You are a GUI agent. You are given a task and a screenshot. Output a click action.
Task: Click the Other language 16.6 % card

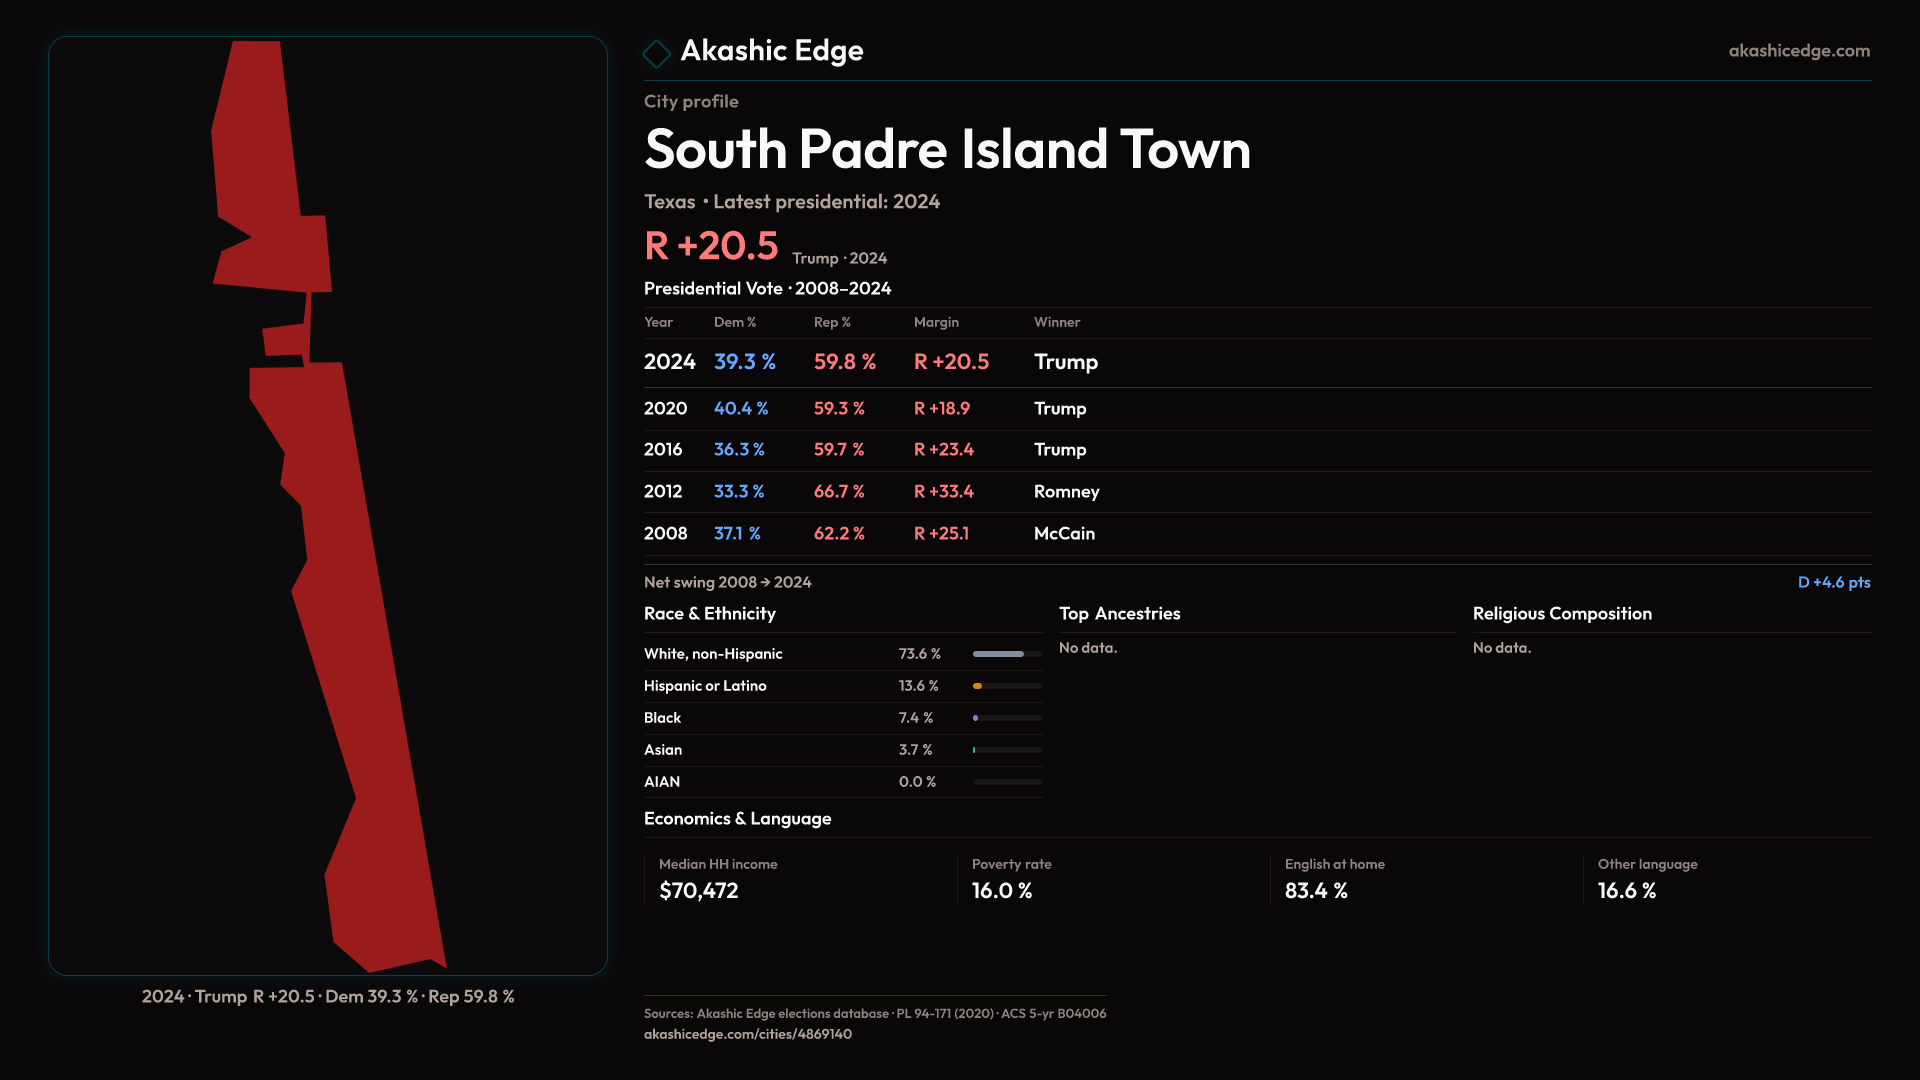pos(1646,879)
